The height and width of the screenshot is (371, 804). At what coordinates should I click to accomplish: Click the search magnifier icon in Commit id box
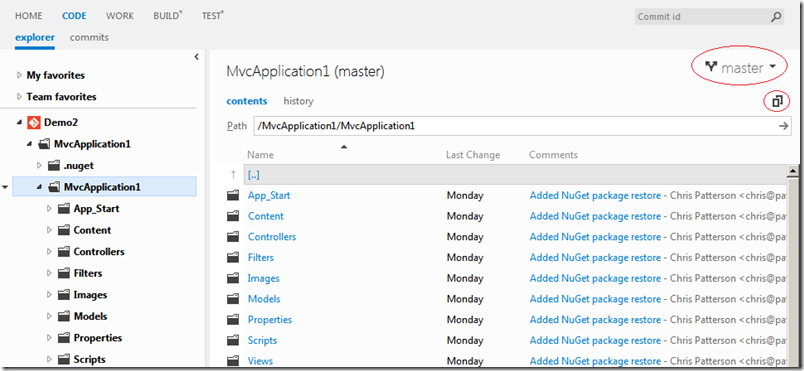click(x=776, y=17)
